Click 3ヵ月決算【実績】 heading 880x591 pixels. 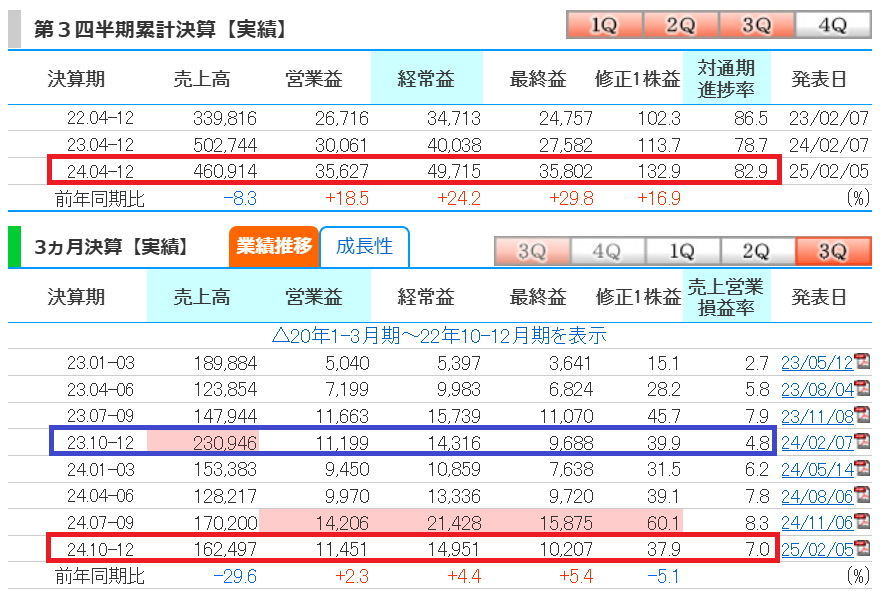tap(111, 246)
